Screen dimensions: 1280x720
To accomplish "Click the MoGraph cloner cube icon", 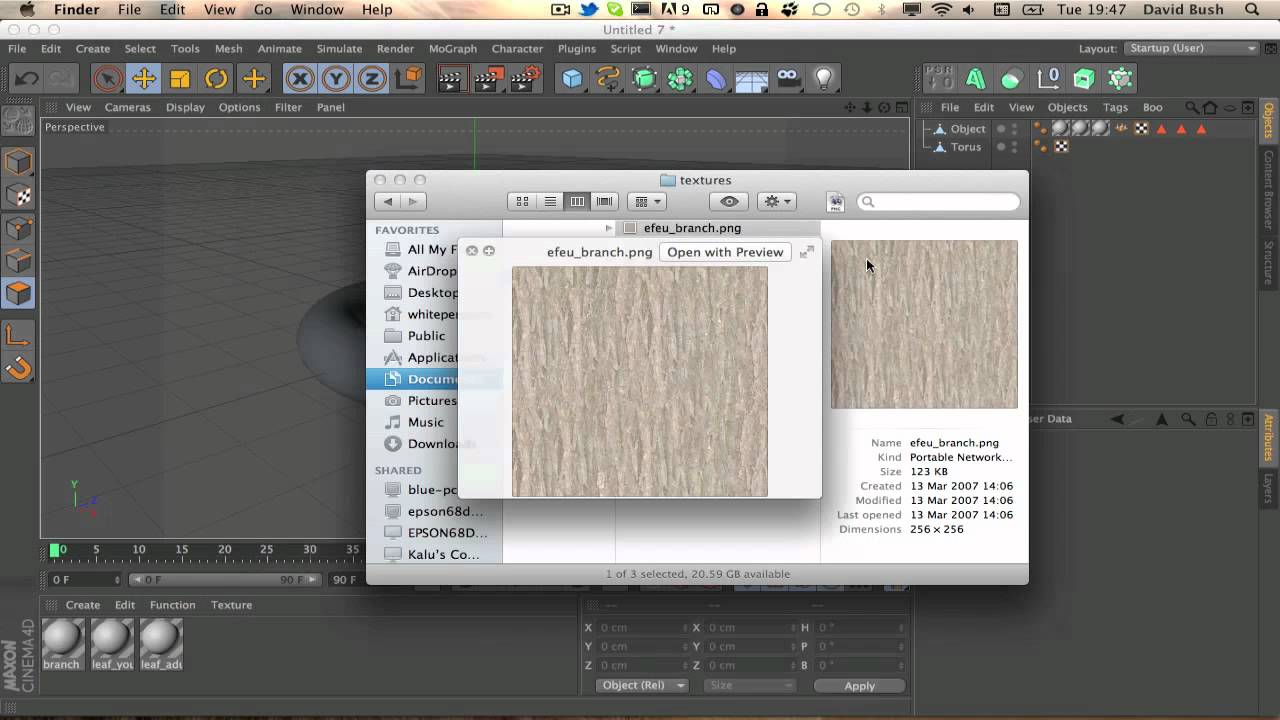I will 1120,78.
